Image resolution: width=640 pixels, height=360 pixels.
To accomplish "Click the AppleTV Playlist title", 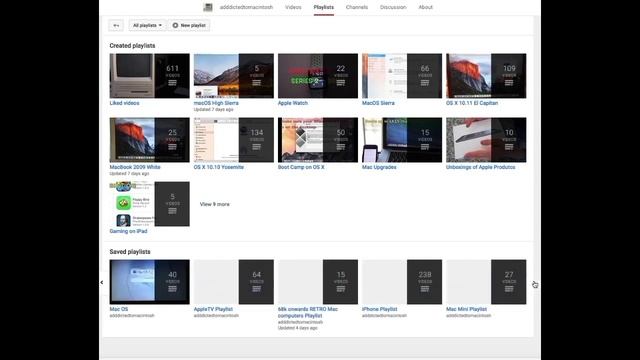I will [x=213, y=309].
